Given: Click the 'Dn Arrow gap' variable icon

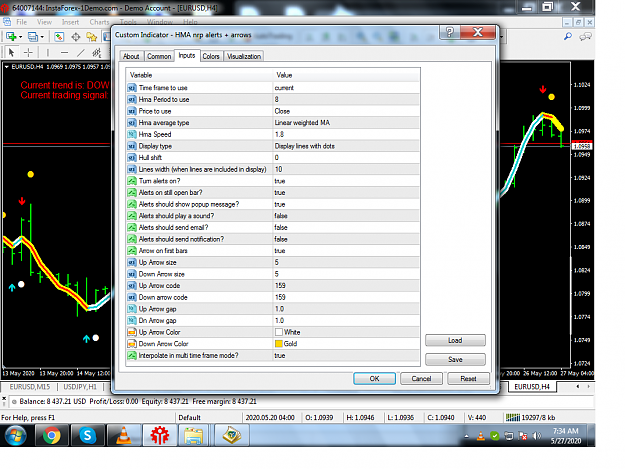Looking at the screenshot, I should 132,320.
